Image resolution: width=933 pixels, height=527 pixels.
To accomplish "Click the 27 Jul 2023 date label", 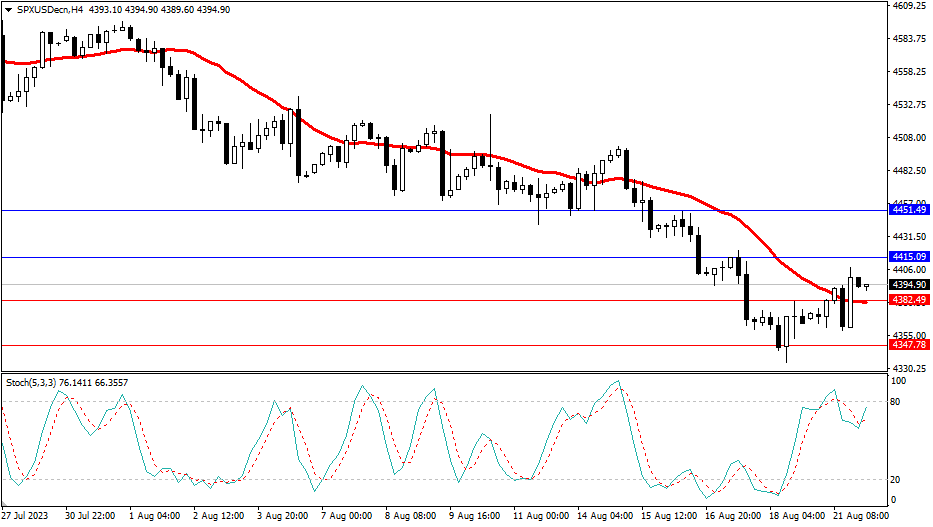I will 26,517.
